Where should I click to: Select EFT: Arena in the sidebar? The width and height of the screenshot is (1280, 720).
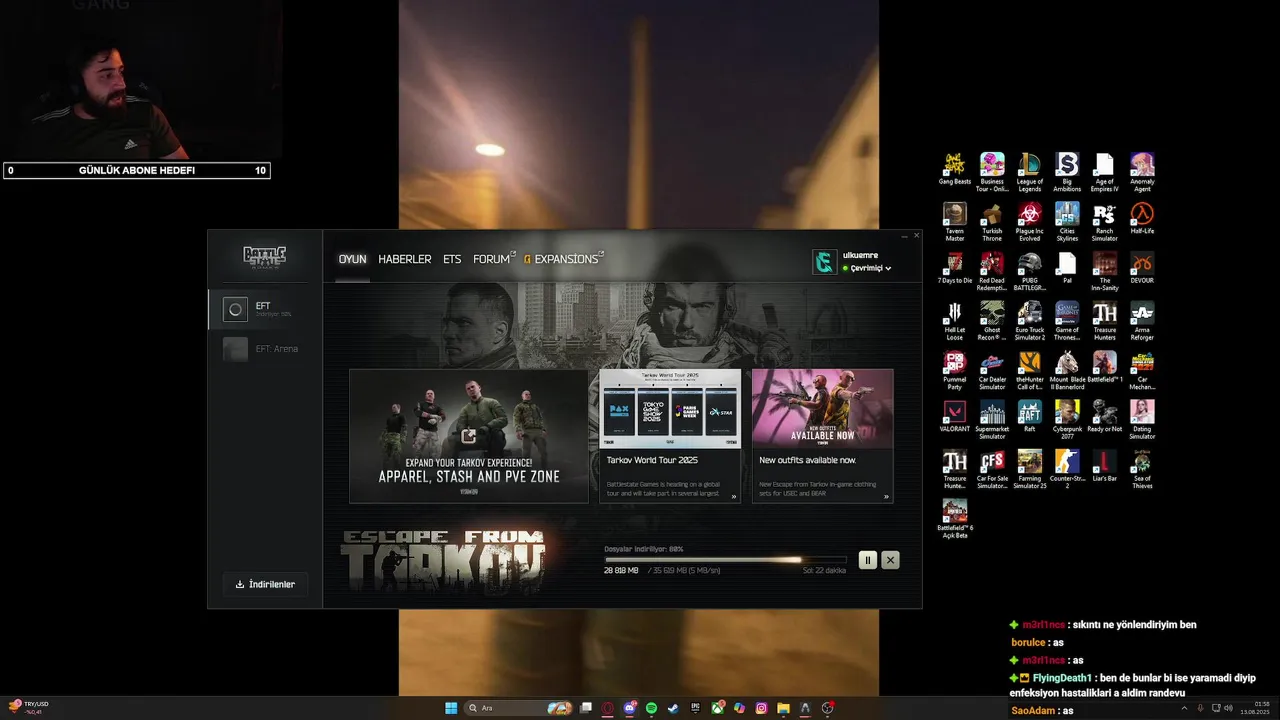(x=265, y=349)
